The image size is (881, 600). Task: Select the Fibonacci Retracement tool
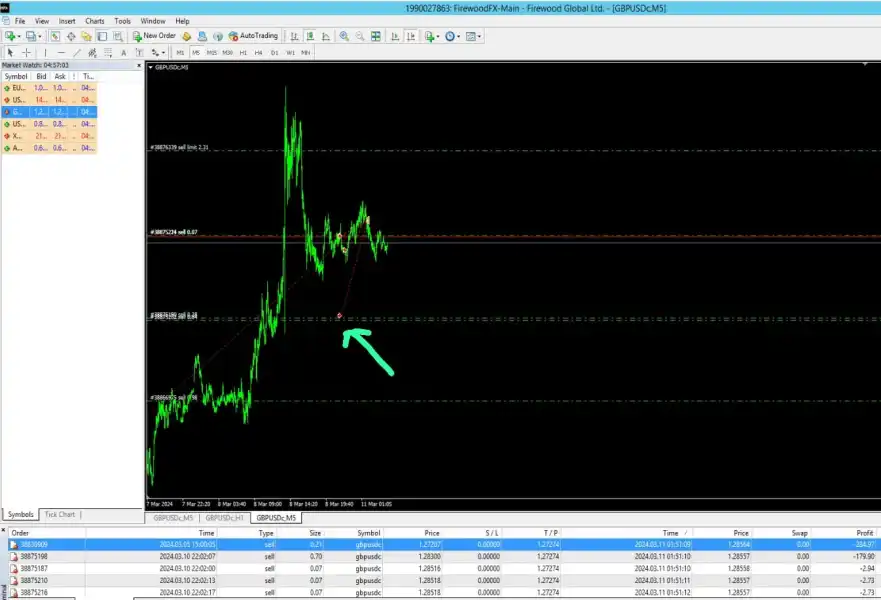108,52
